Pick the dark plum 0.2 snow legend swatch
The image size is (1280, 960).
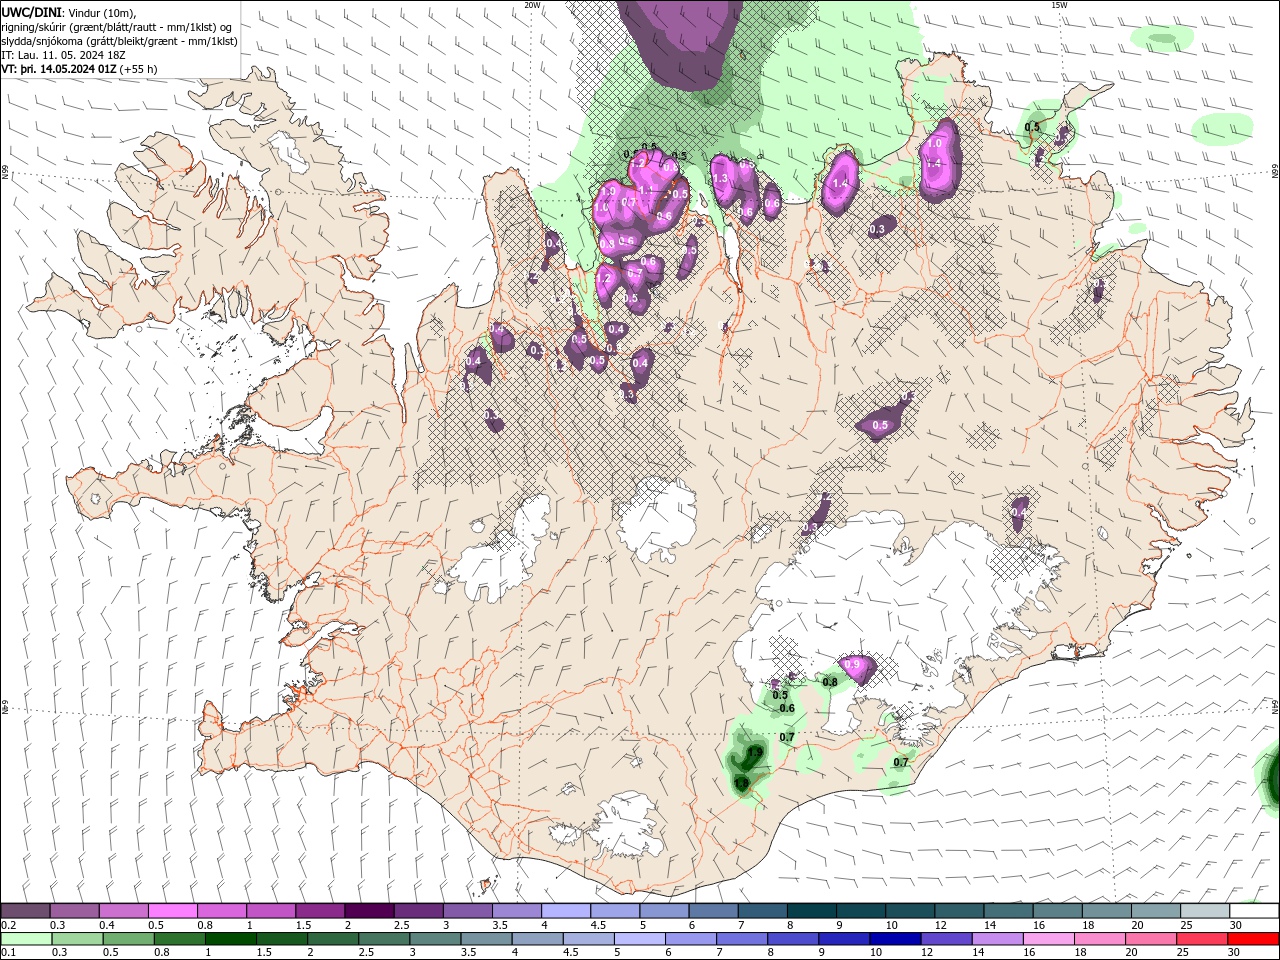click(26, 911)
